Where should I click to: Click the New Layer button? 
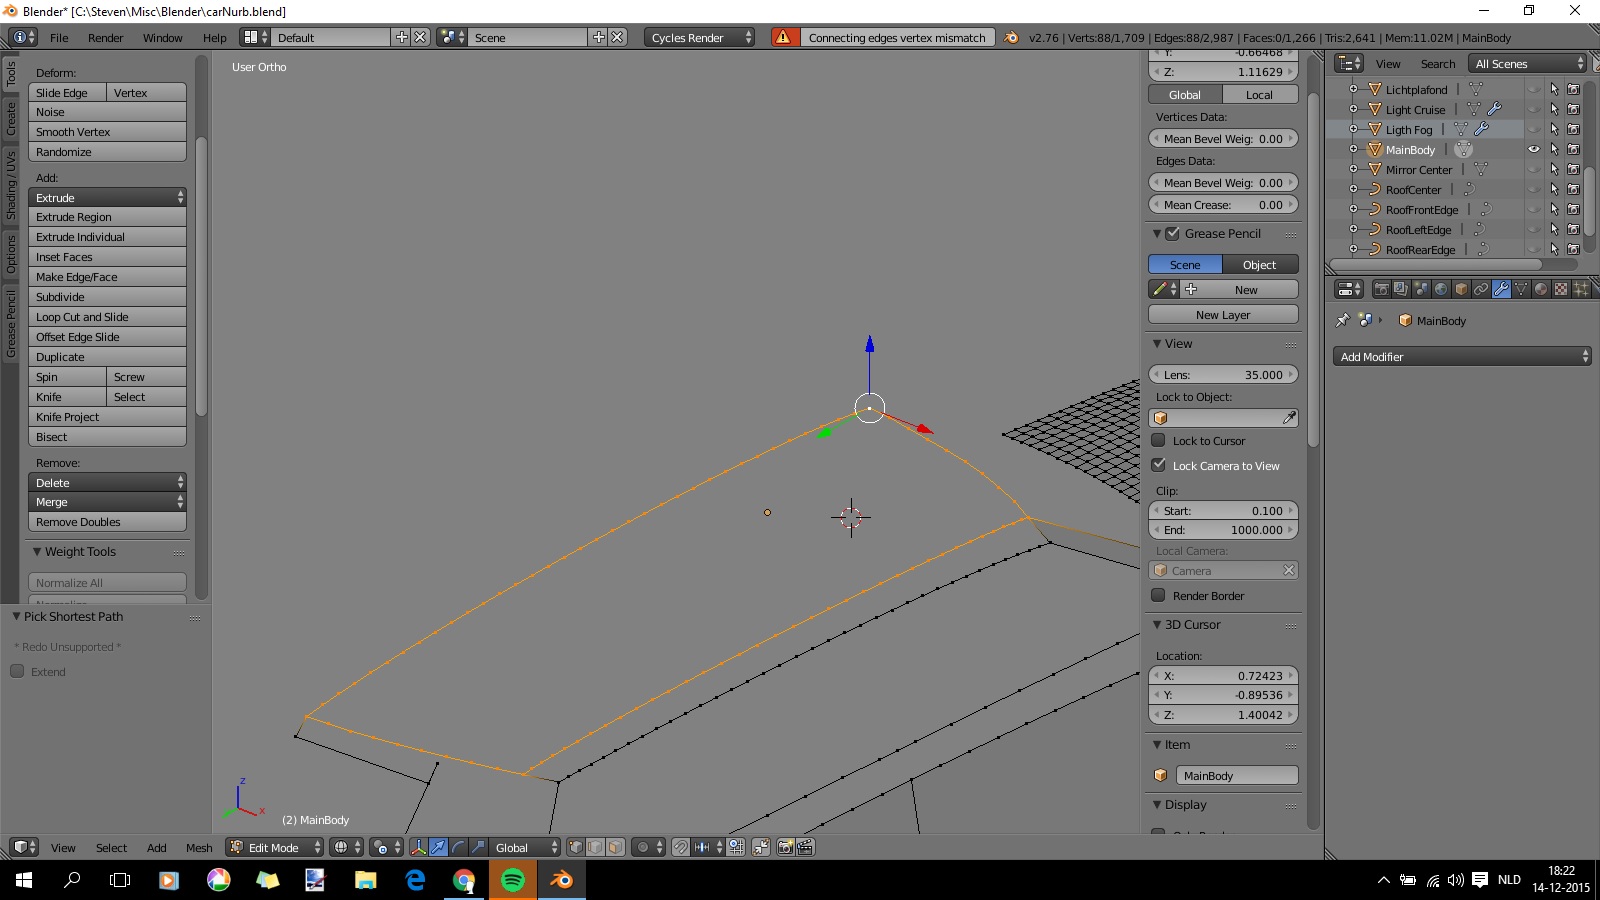(x=1222, y=314)
